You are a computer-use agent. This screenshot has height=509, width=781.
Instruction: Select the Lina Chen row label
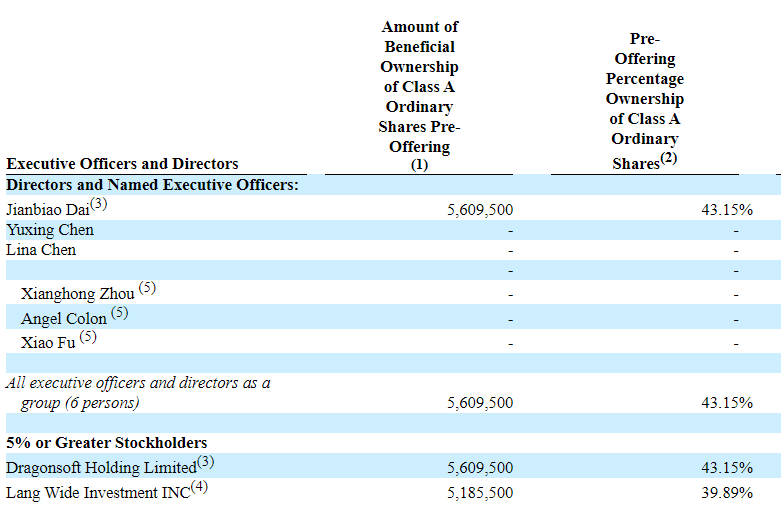pyautogui.click(x=41, y=250)
